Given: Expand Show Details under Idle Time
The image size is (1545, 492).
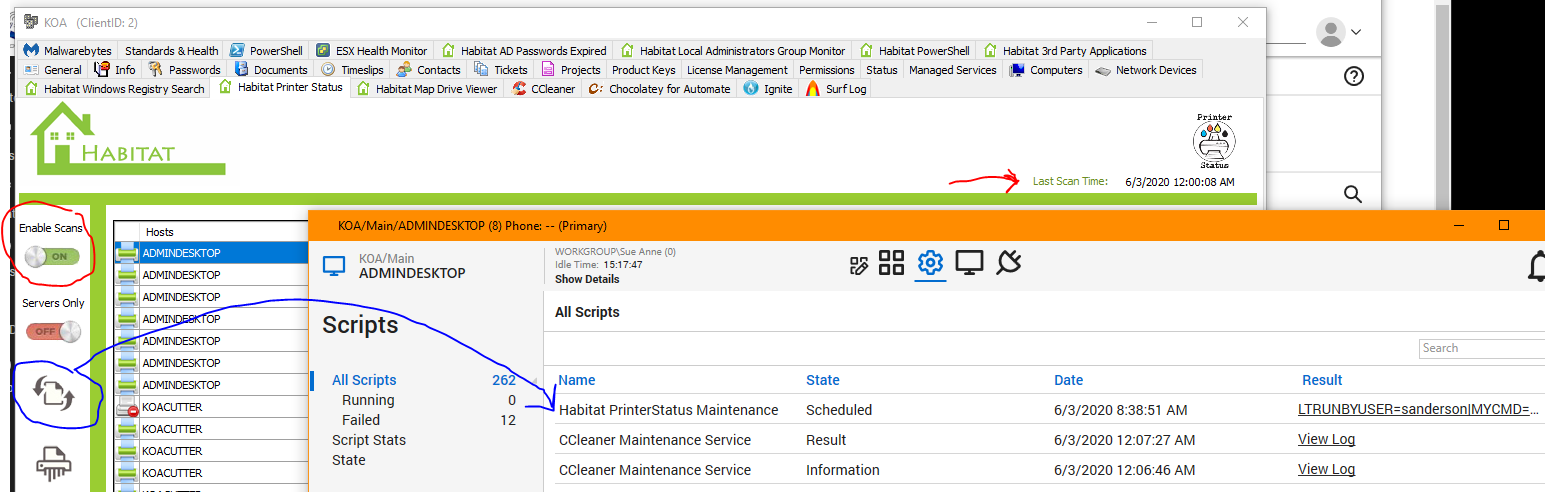Looking at the screenshot, I should click(585, 280).
